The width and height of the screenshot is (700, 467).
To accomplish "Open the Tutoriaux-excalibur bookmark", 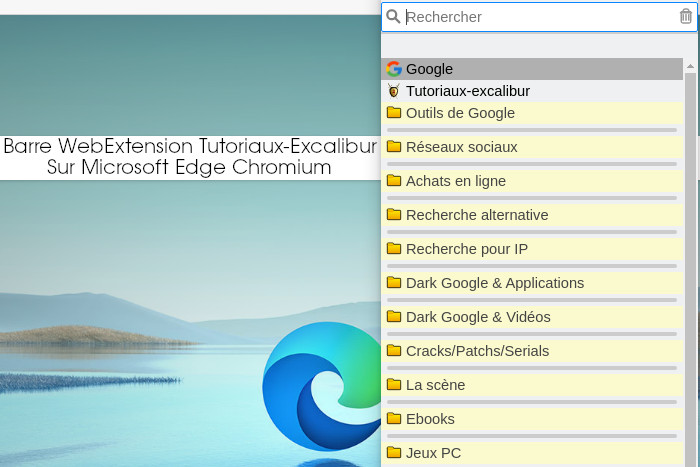I will point(532,91).
